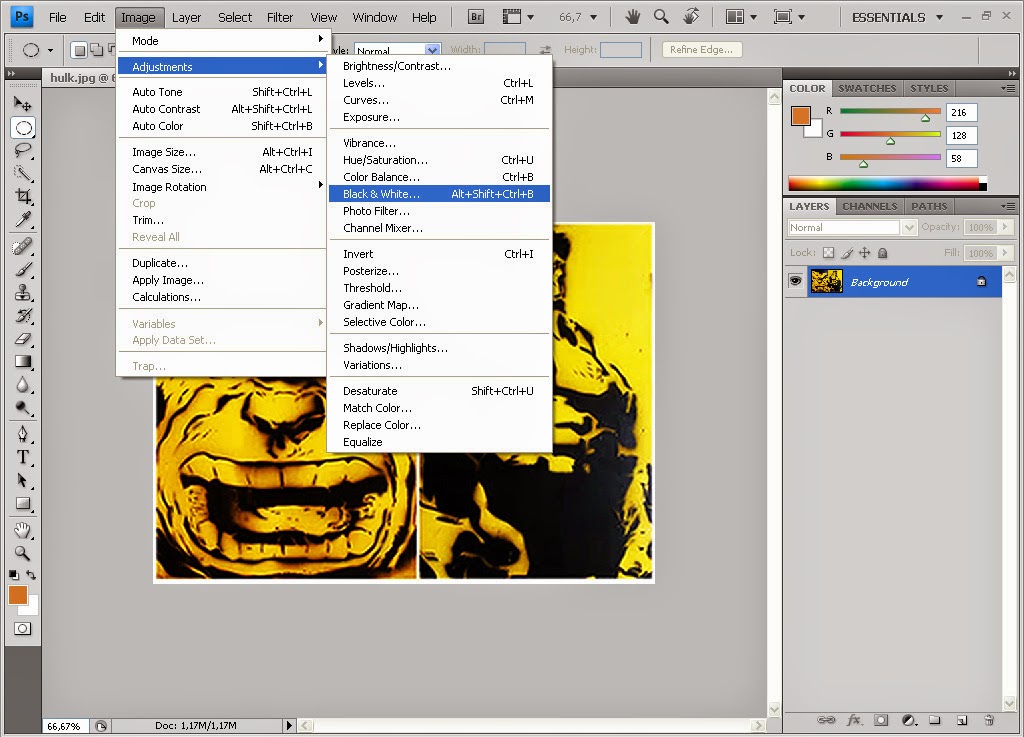Choose Desaturate from the submenu
Viewport: 1024px width, 737px height.
(x=438, y=391)
